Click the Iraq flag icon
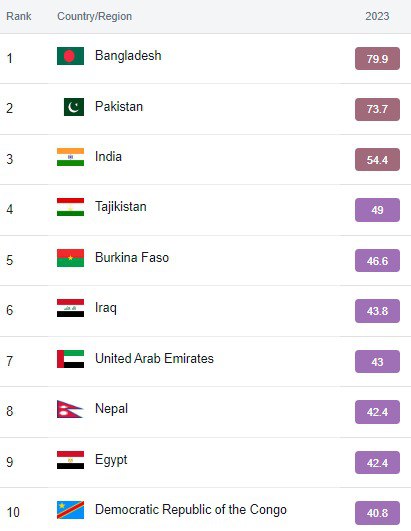The height and width of the screenshot is (531, 411). coord(70,308)
